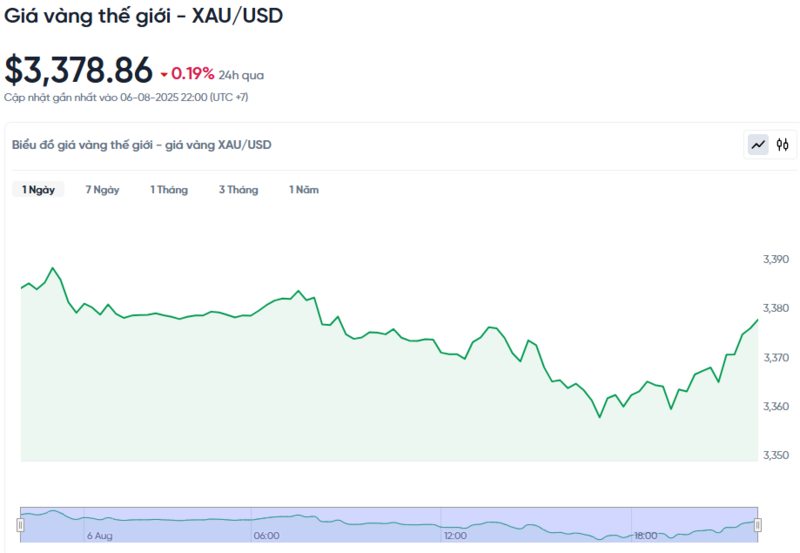Switch to the 3 Tháng period
Screen dimensions: 800x553
coord(238,190)
